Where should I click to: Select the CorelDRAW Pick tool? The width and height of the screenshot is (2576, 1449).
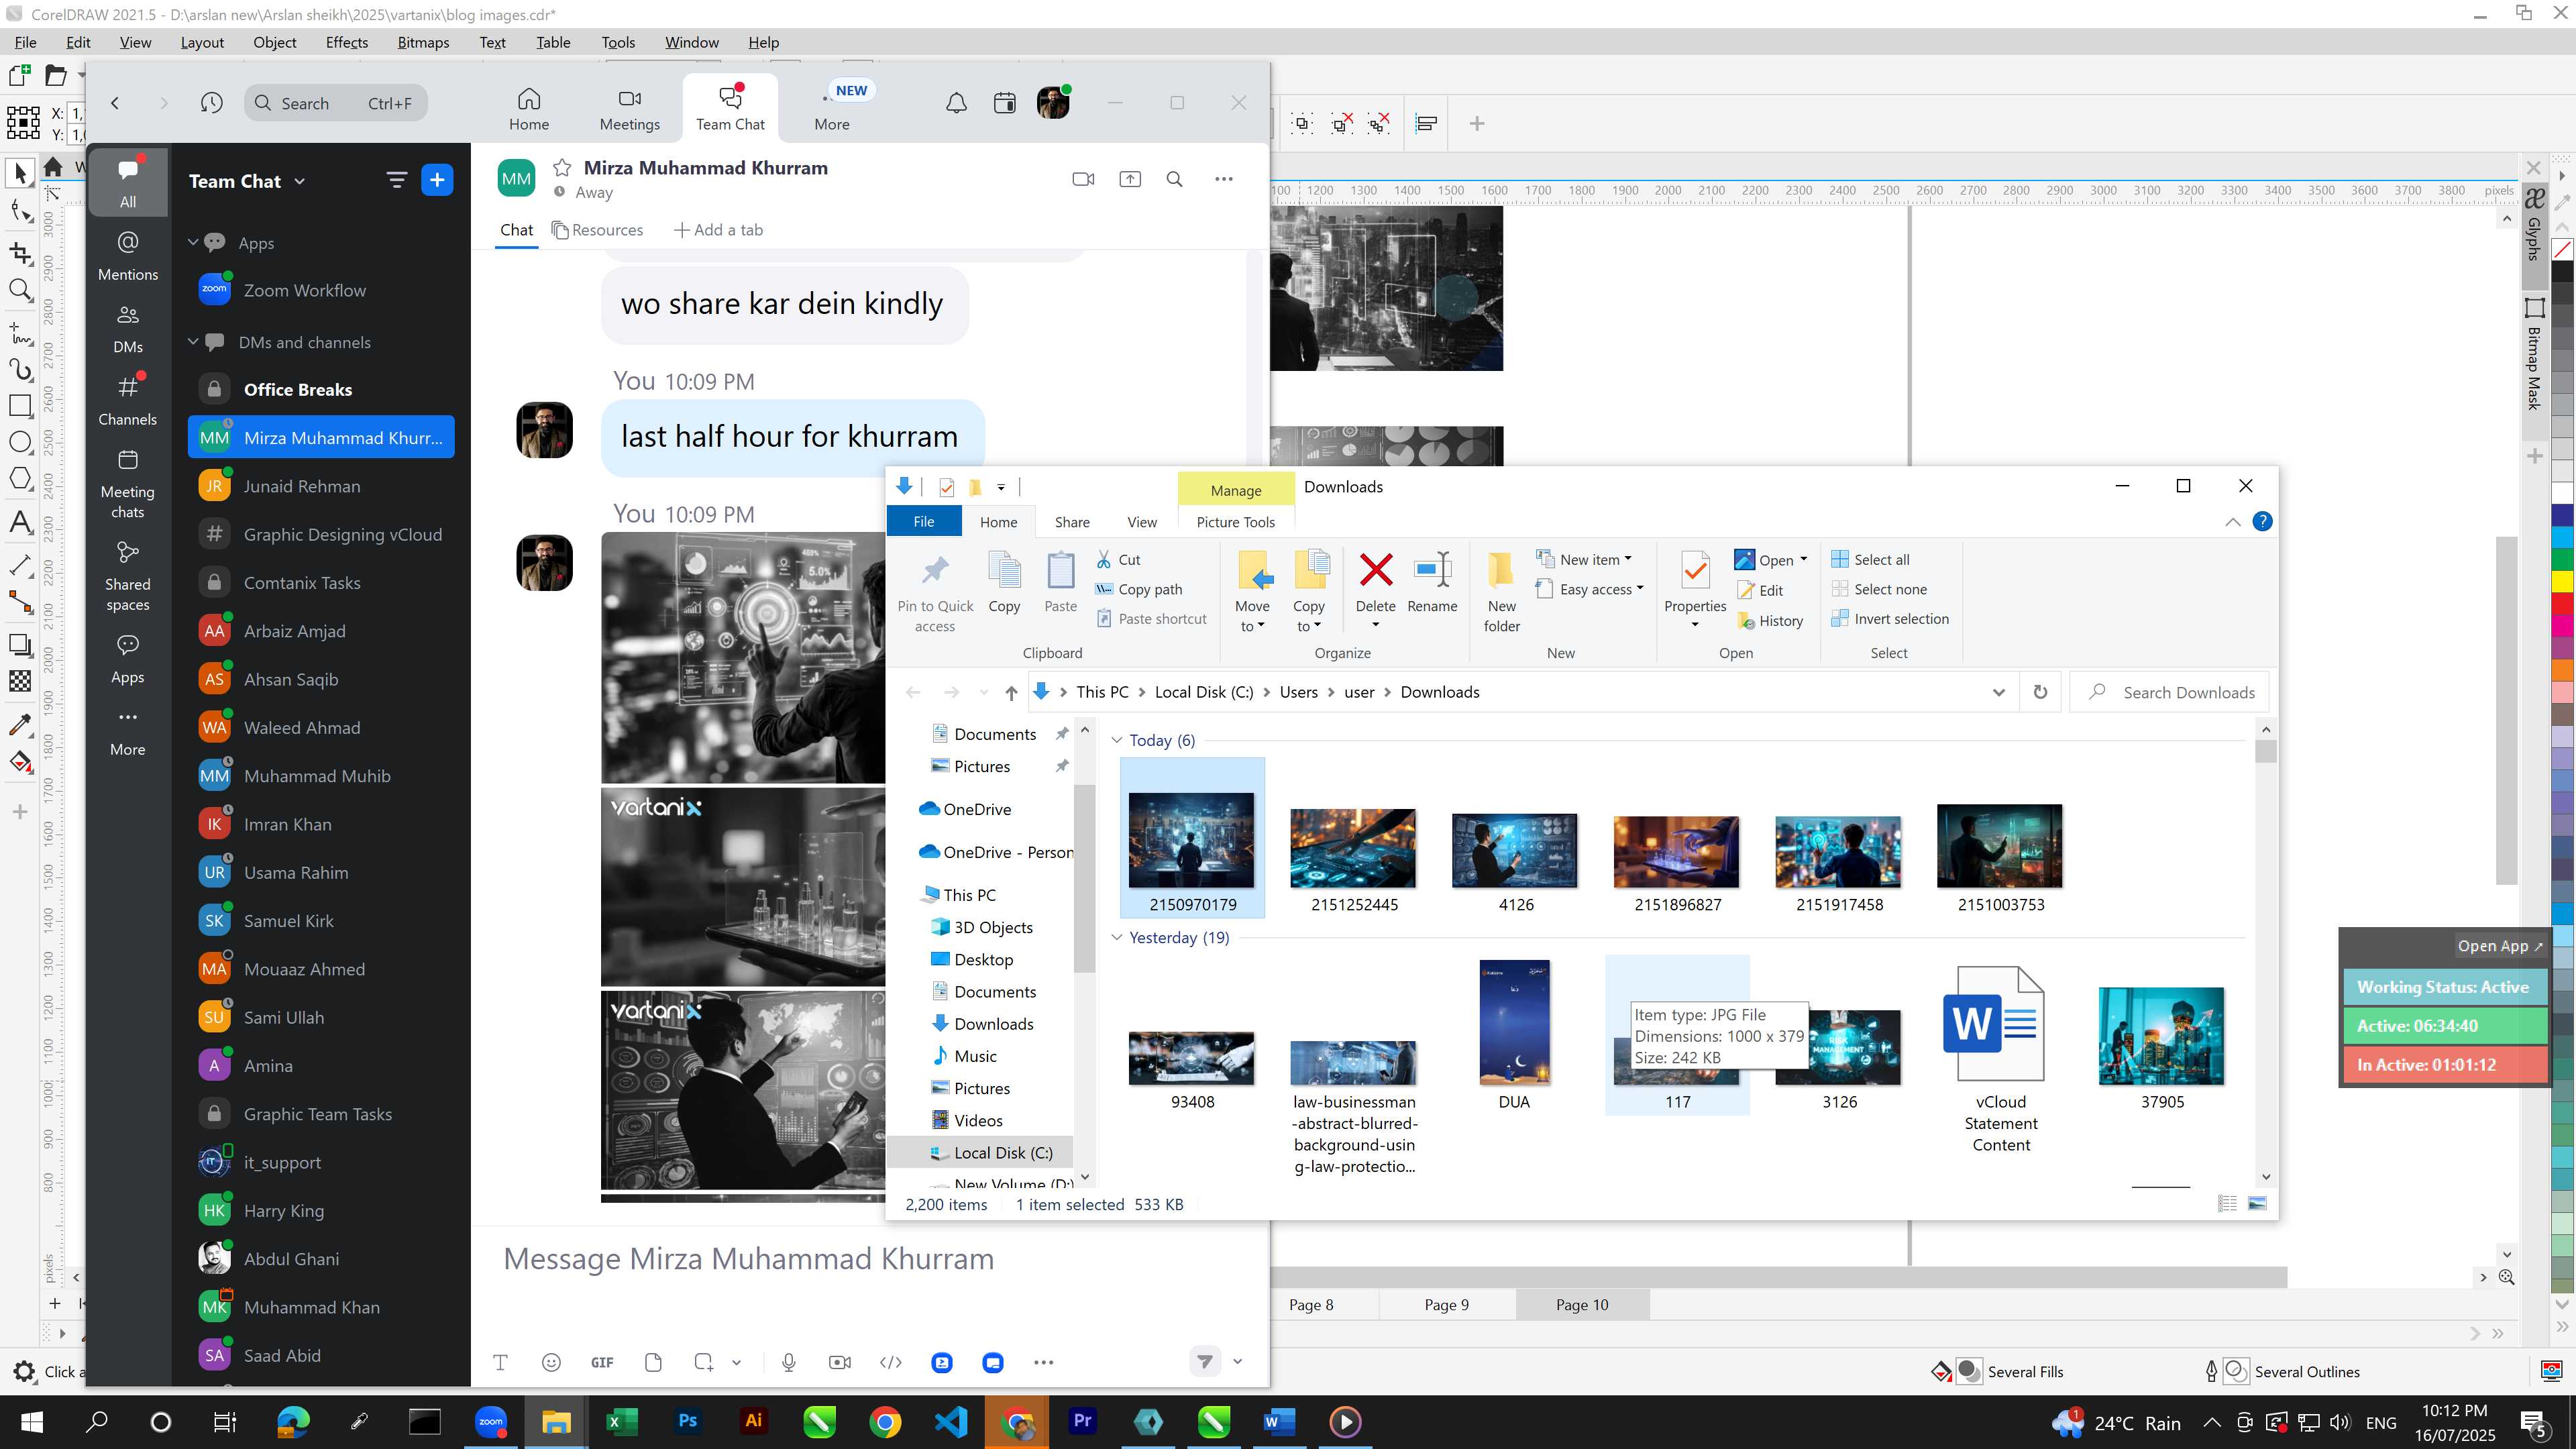tap(20, 173)
